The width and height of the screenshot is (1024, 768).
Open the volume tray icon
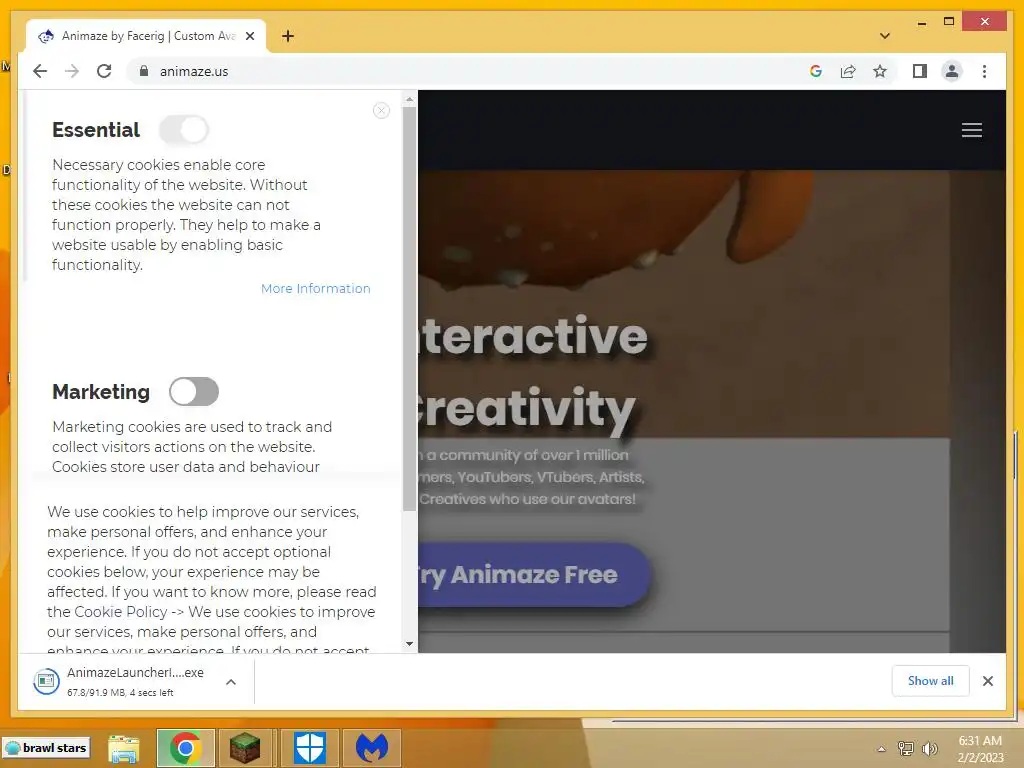click(x=929, y=749)
